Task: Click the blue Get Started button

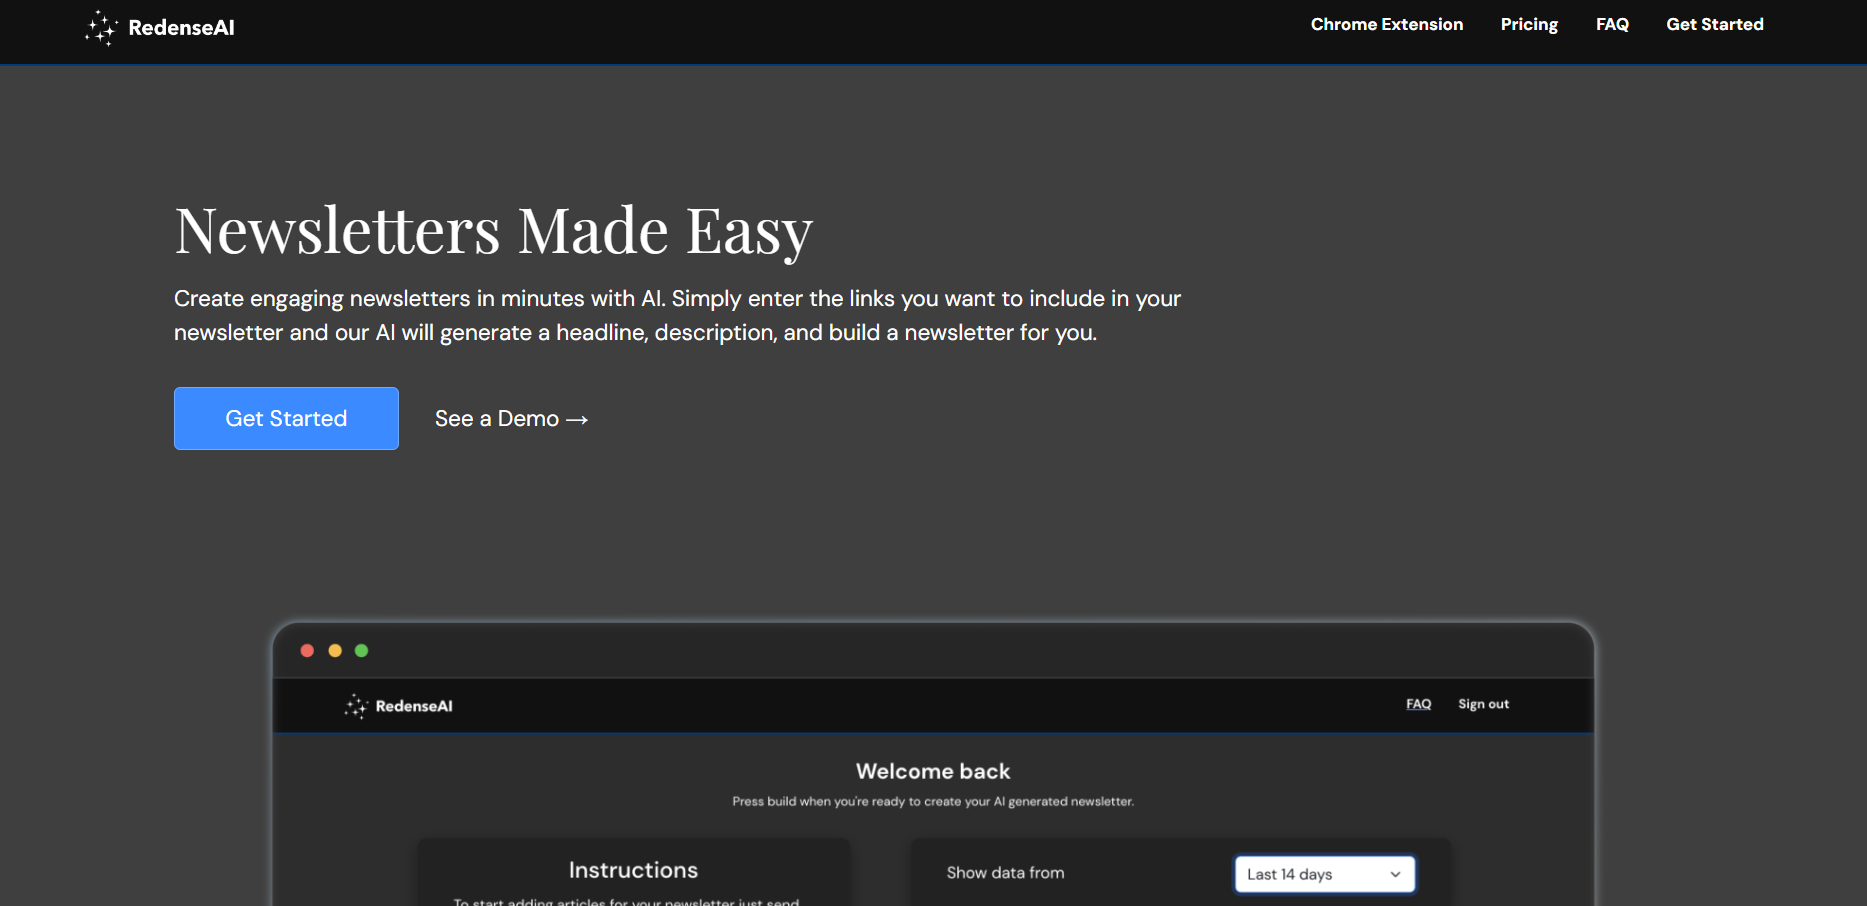Action: point(286,418)
